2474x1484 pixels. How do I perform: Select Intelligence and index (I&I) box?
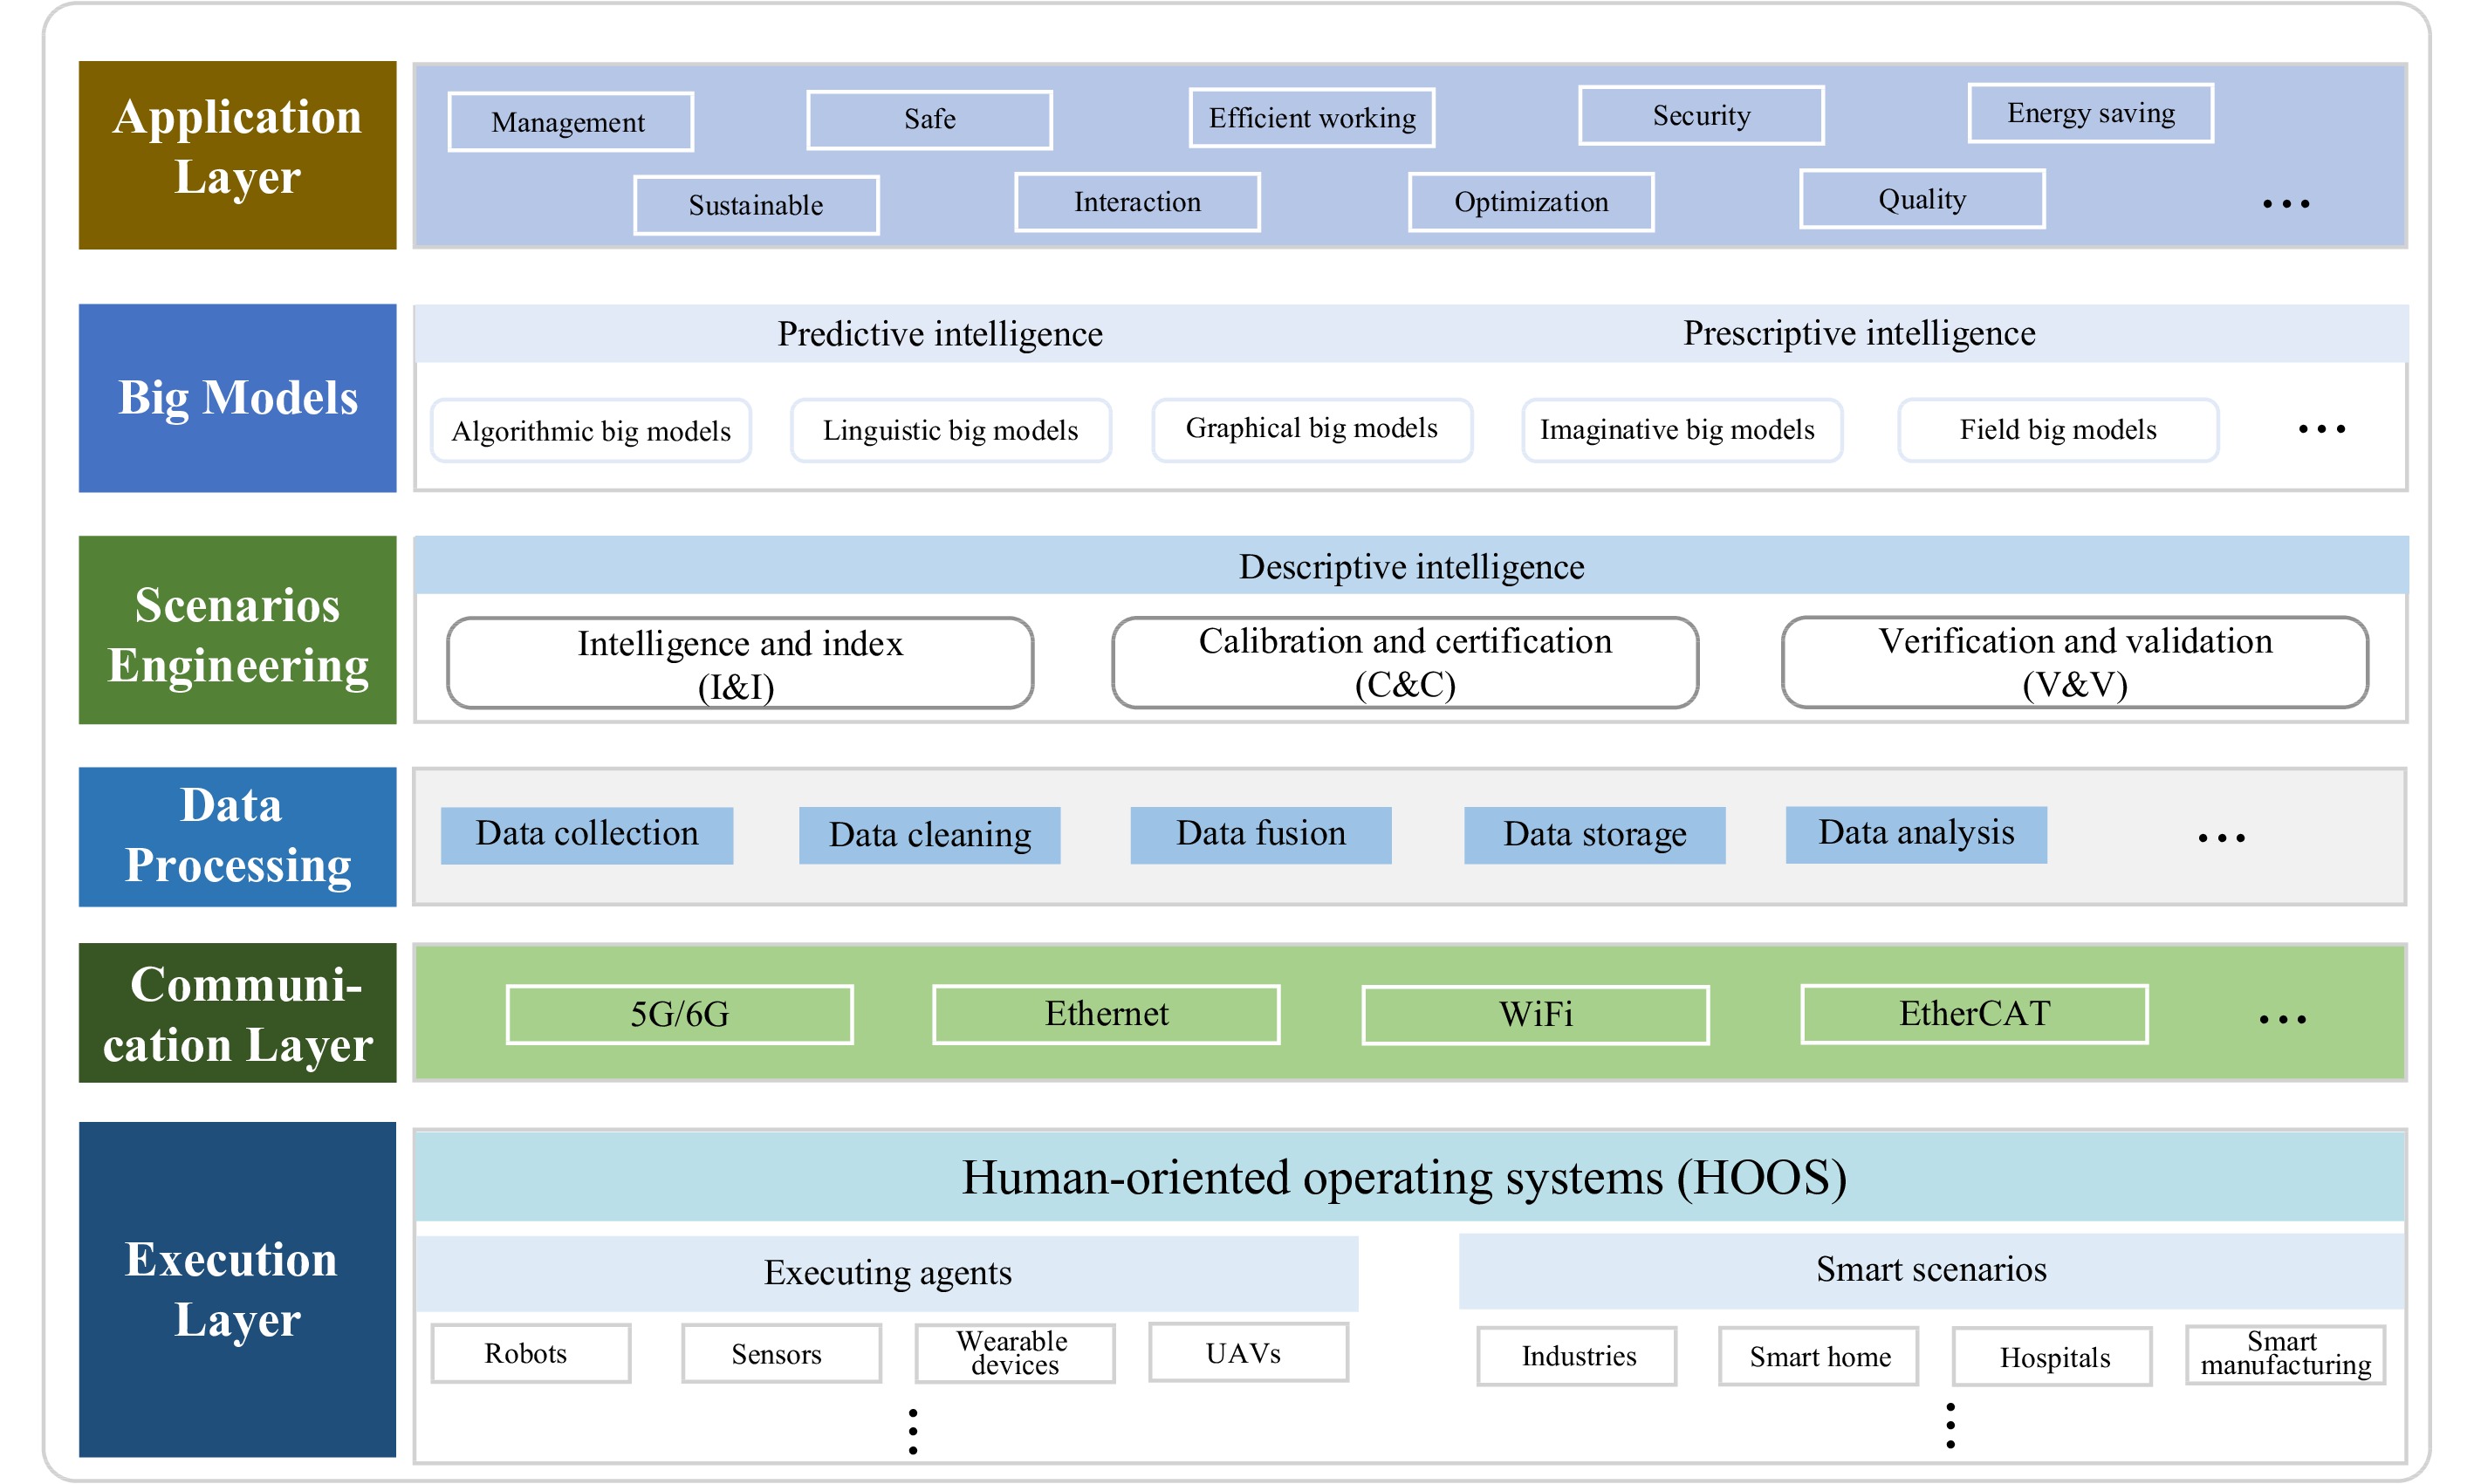[x=740, y=663]
